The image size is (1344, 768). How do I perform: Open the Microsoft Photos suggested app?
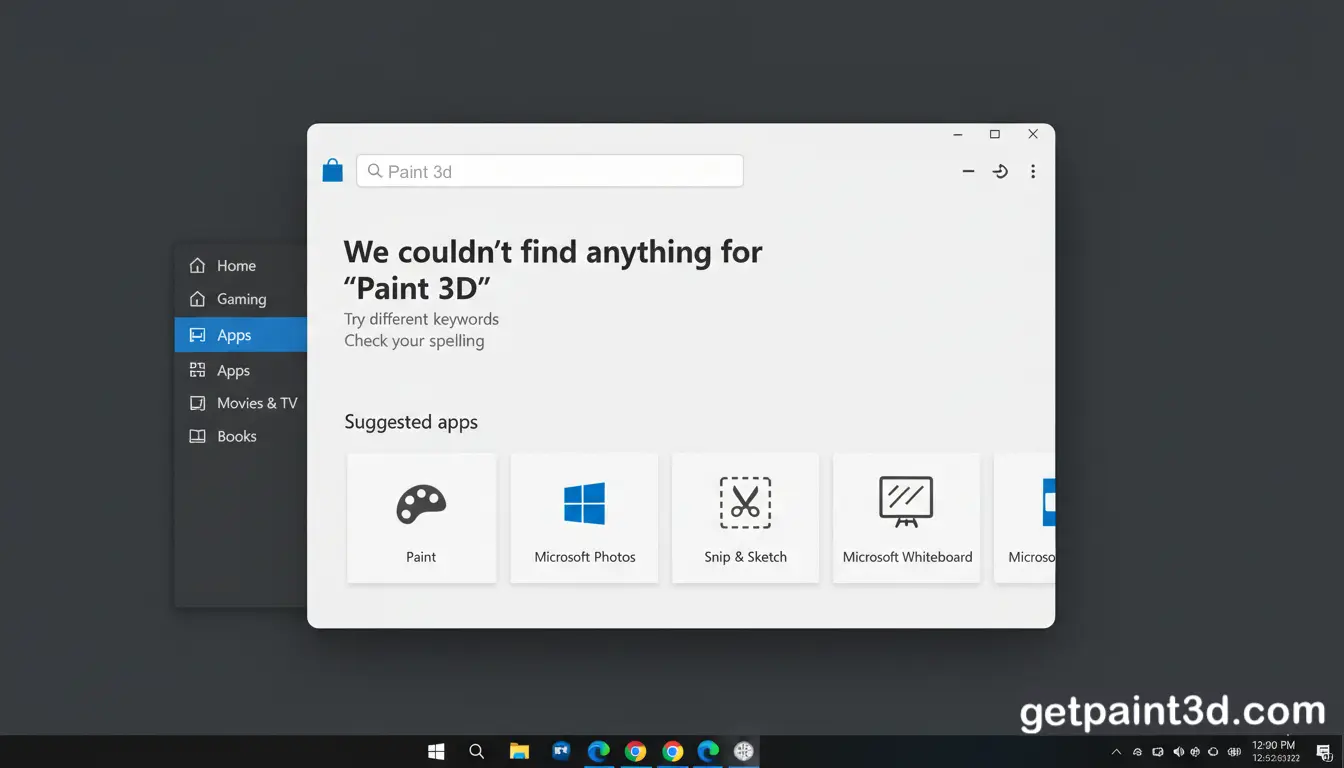click(584, 517)
